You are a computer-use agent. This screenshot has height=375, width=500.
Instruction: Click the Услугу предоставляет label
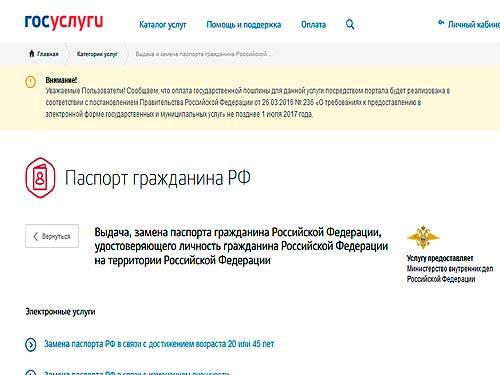click(x=440, y=258)
